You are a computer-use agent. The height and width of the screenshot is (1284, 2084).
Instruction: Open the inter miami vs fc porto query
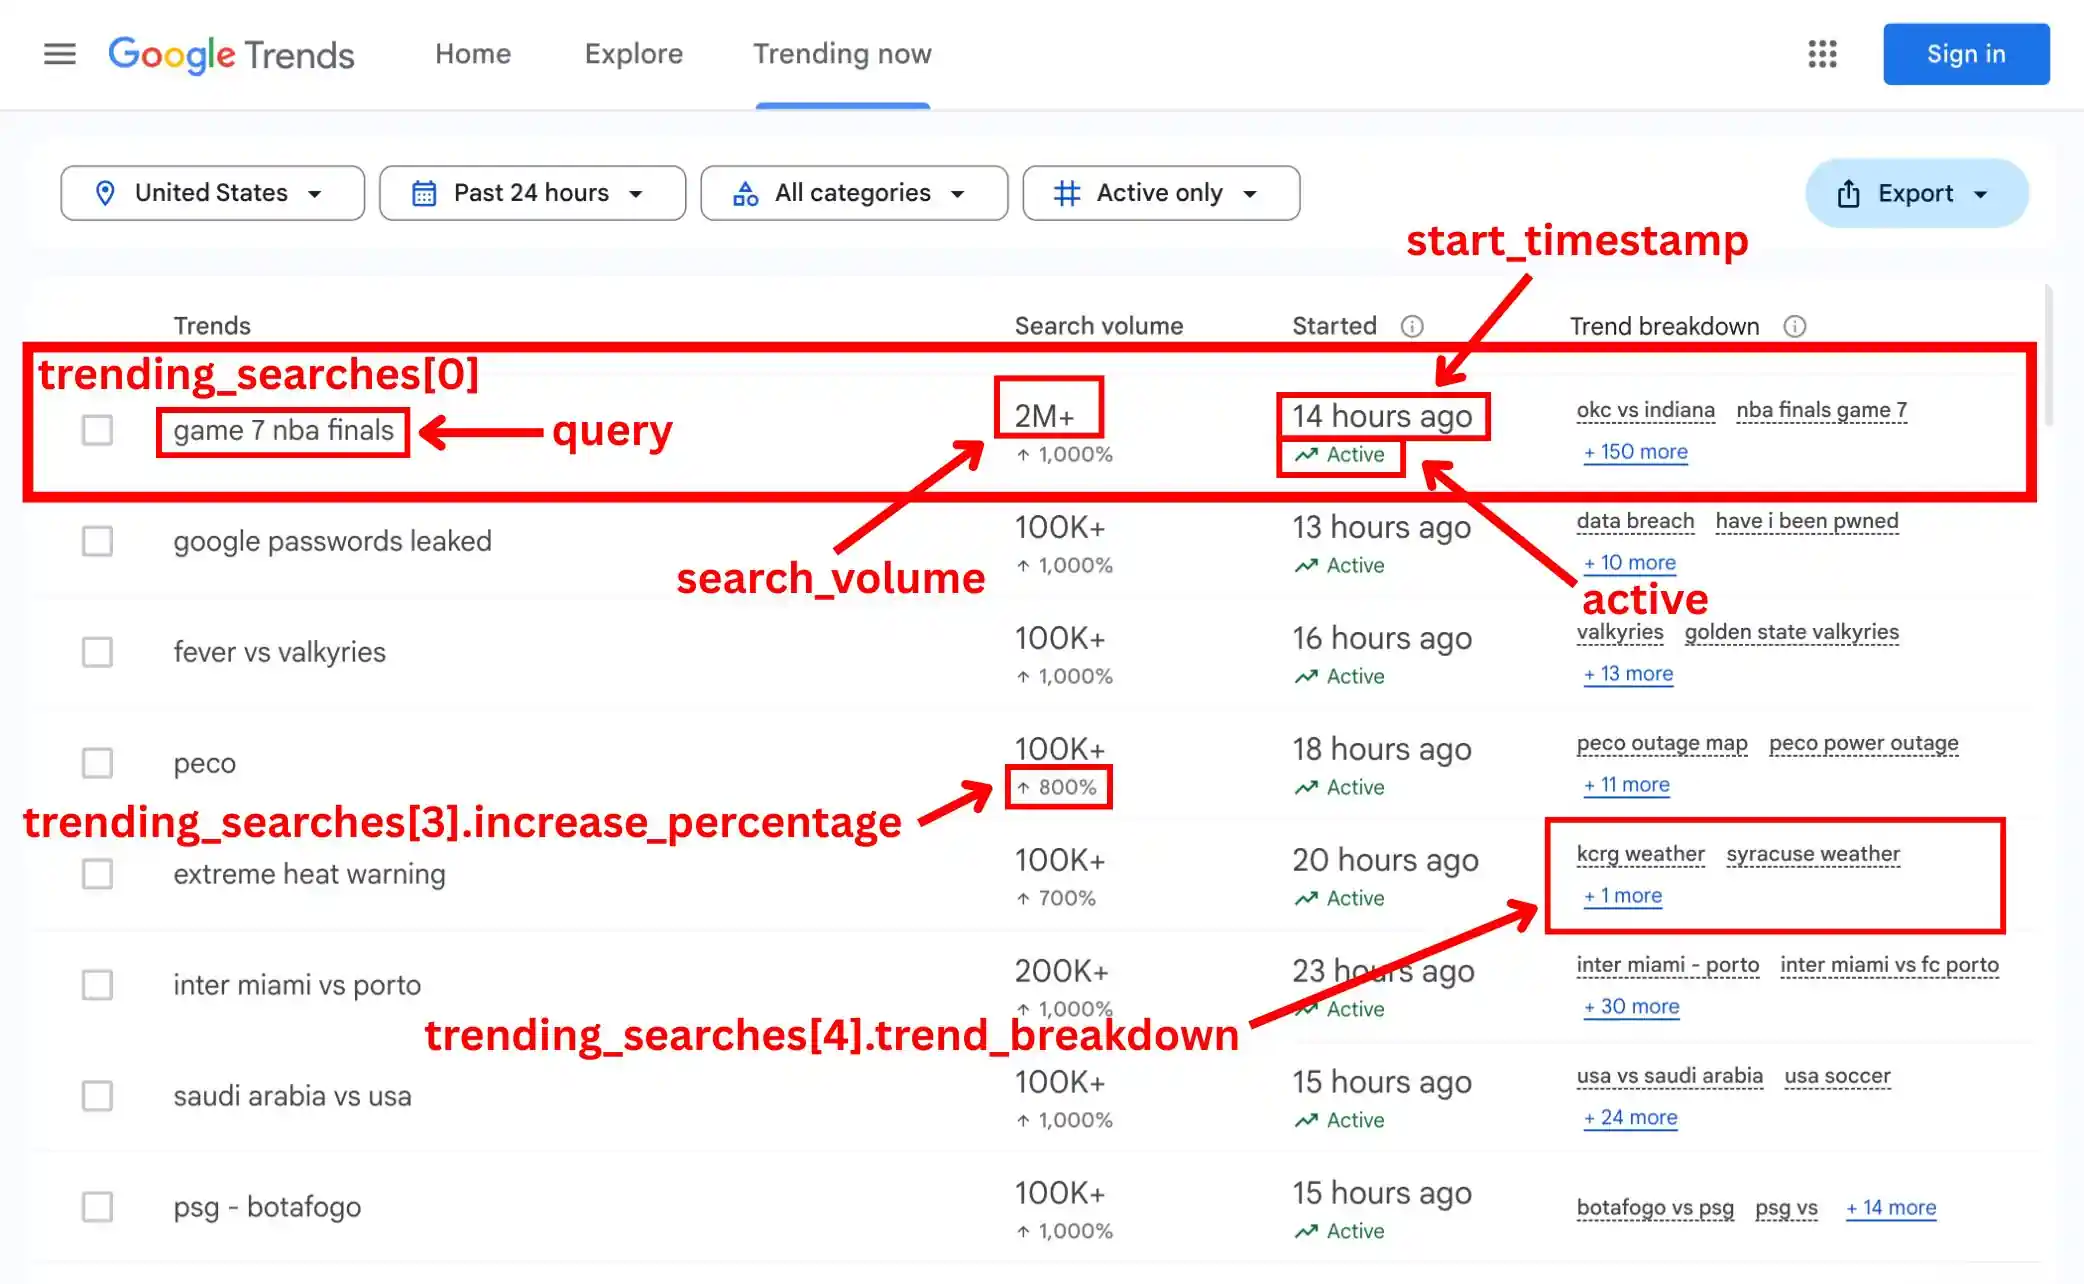[x=1890, y=965]
